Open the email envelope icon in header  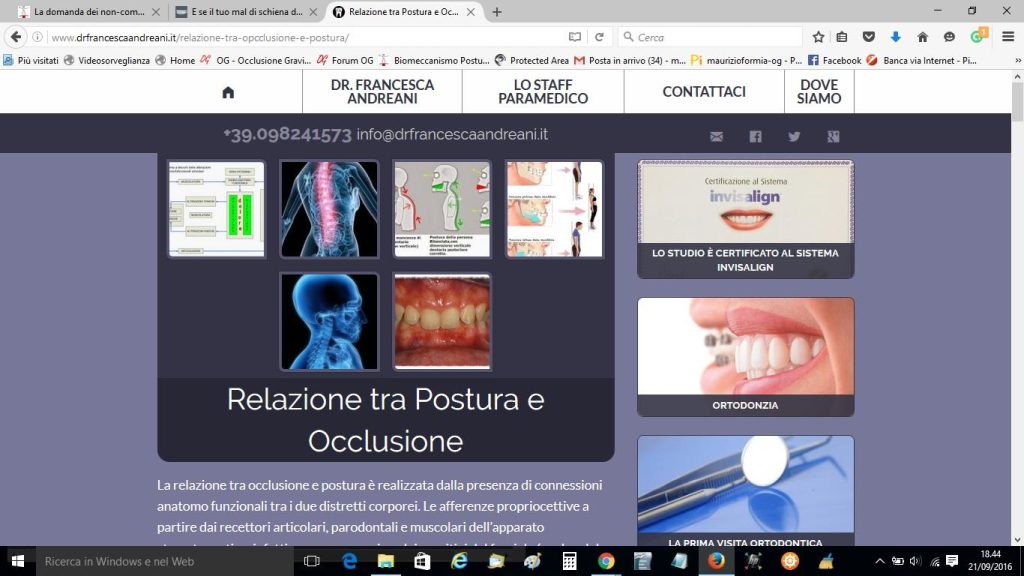[716, 137]
